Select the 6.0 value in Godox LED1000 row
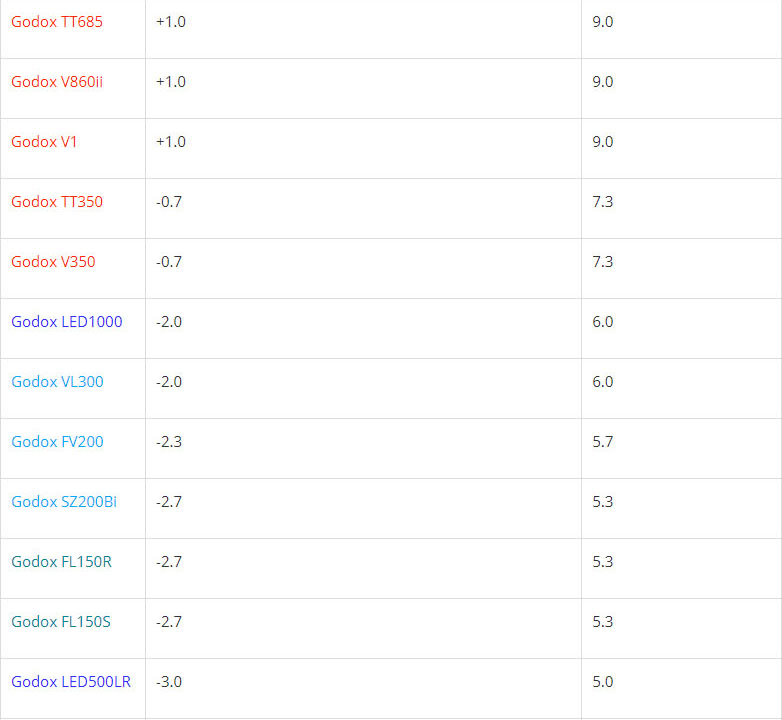The width and height of the screenshot is (782, 720). click(602, 322)
